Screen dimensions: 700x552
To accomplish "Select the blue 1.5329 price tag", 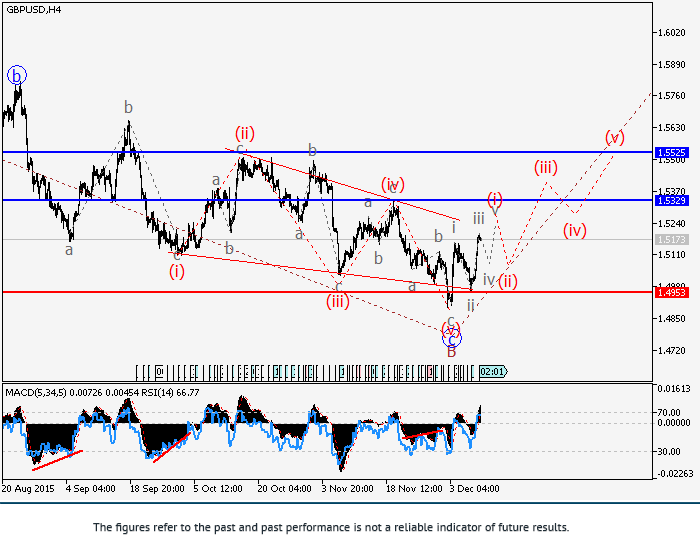I will (x=672, y=201).
